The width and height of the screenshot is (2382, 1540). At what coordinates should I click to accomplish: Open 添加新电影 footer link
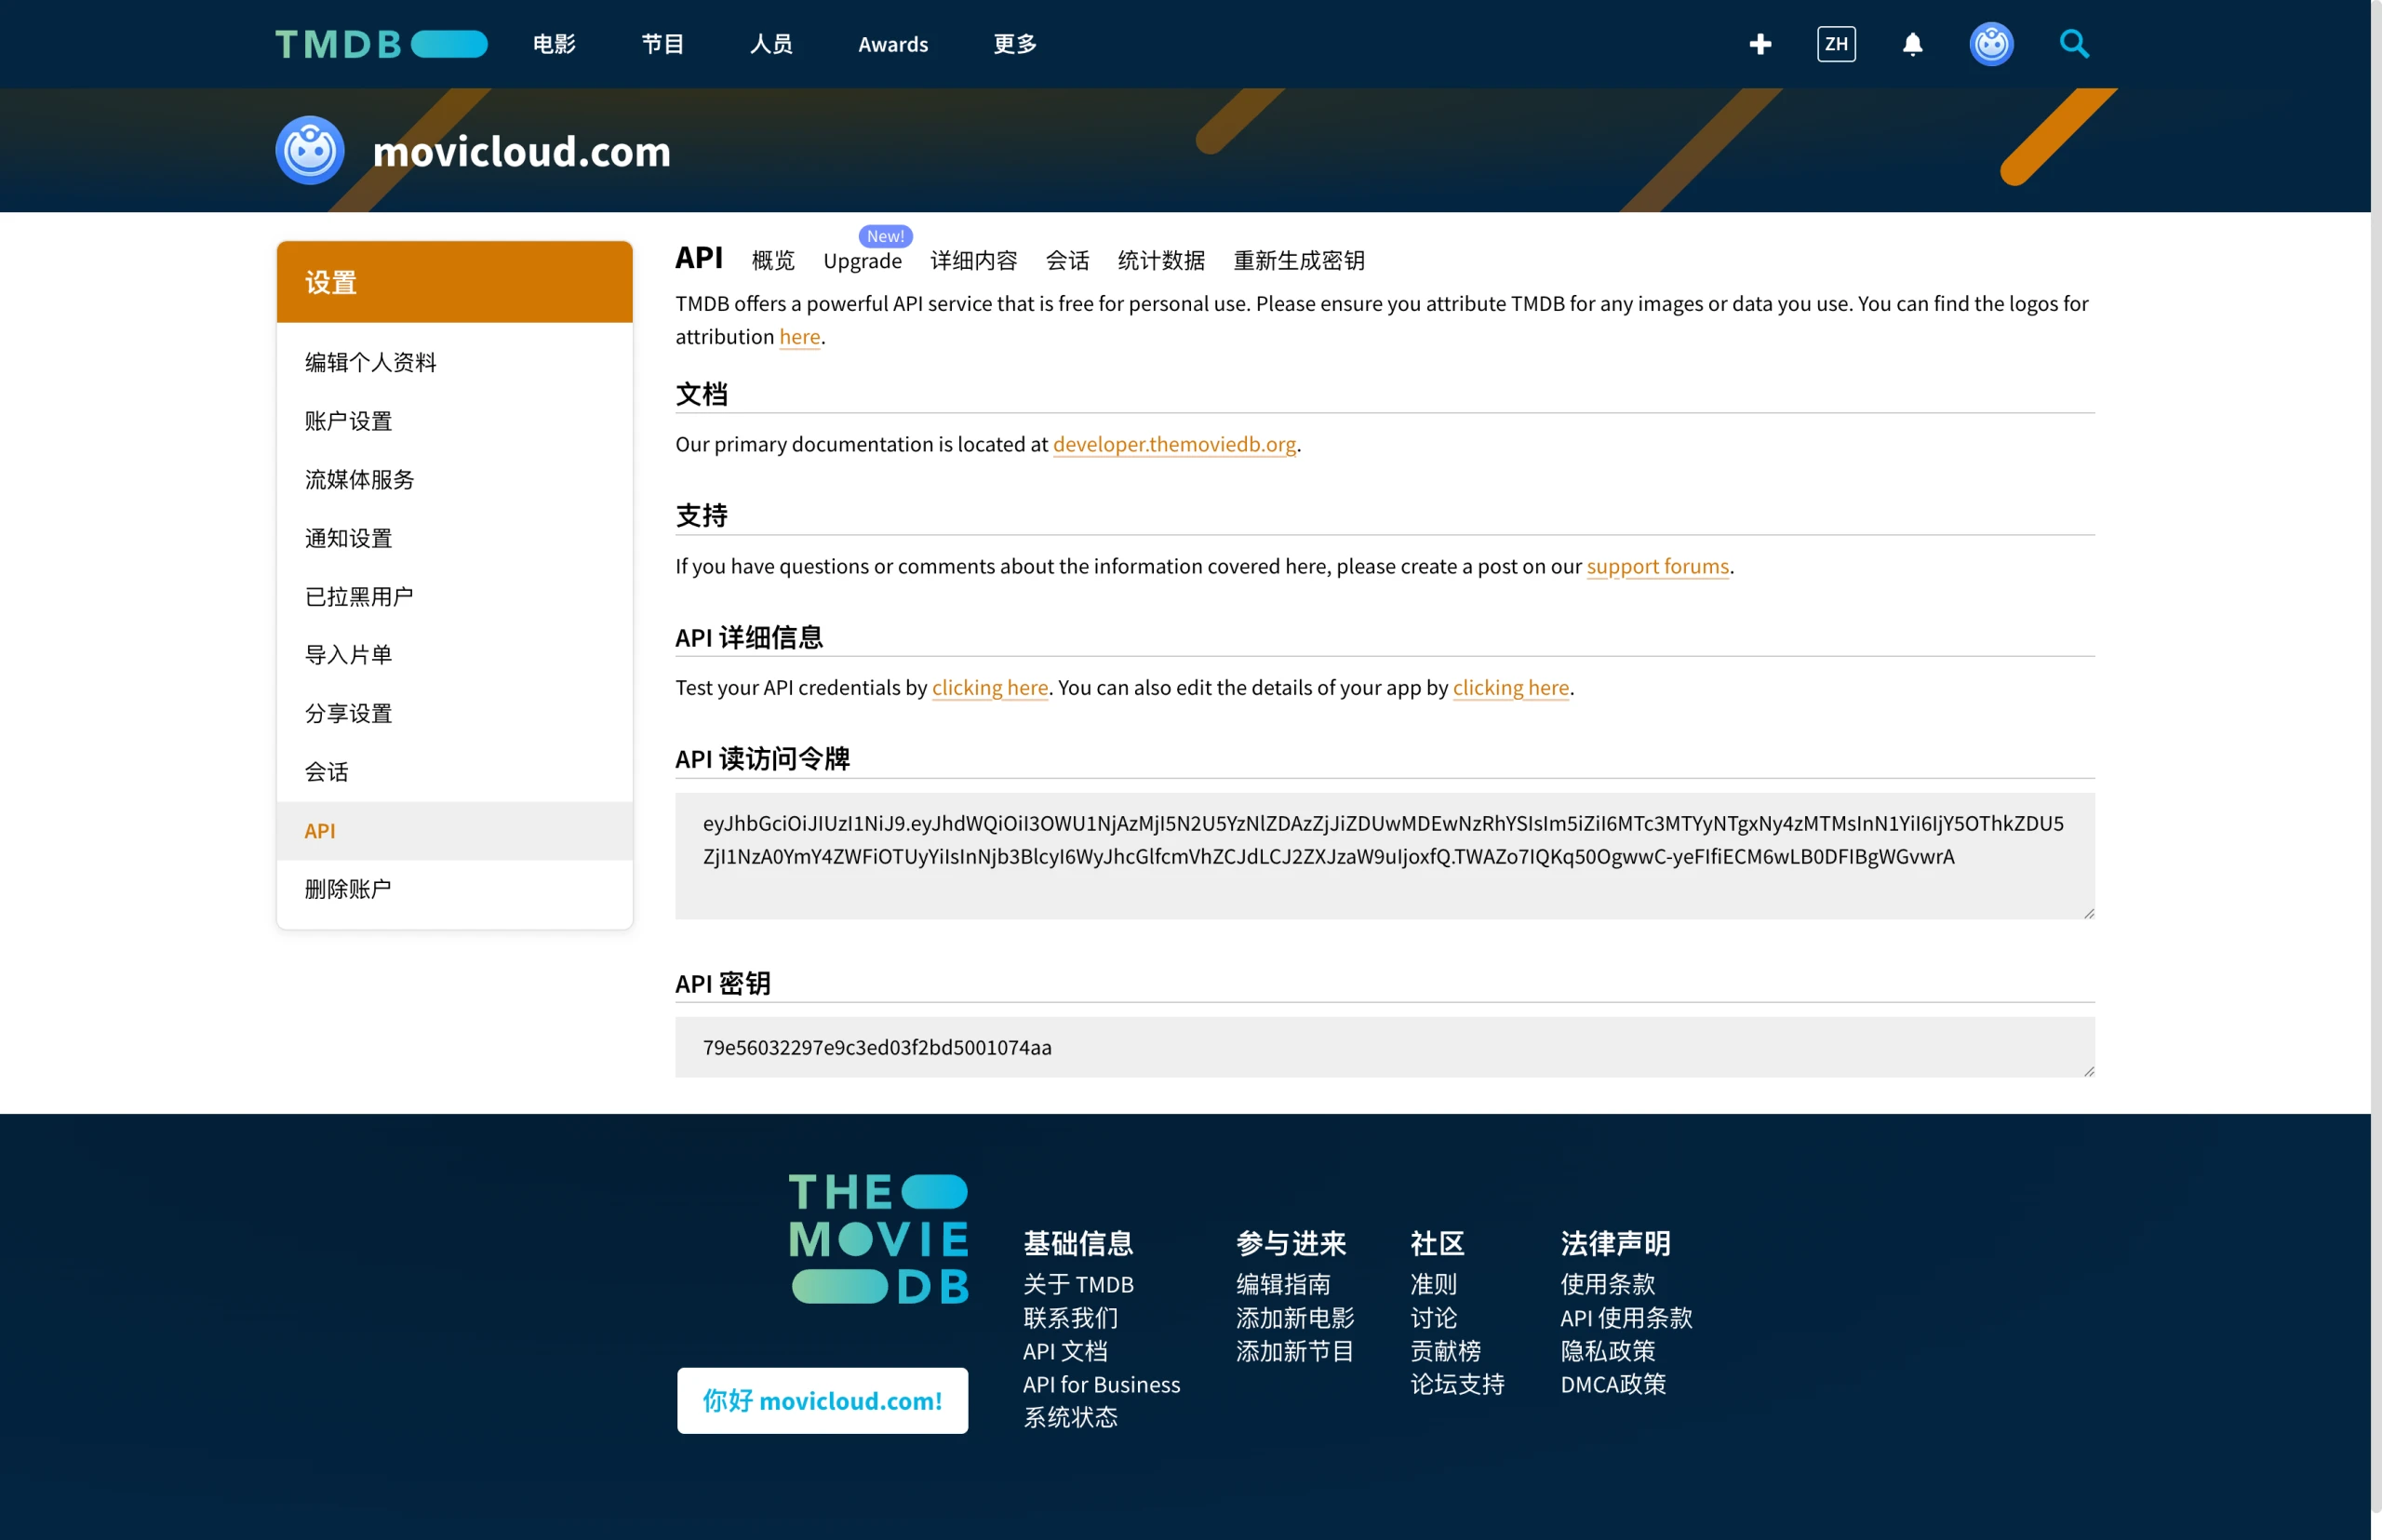(1295, 1317)
